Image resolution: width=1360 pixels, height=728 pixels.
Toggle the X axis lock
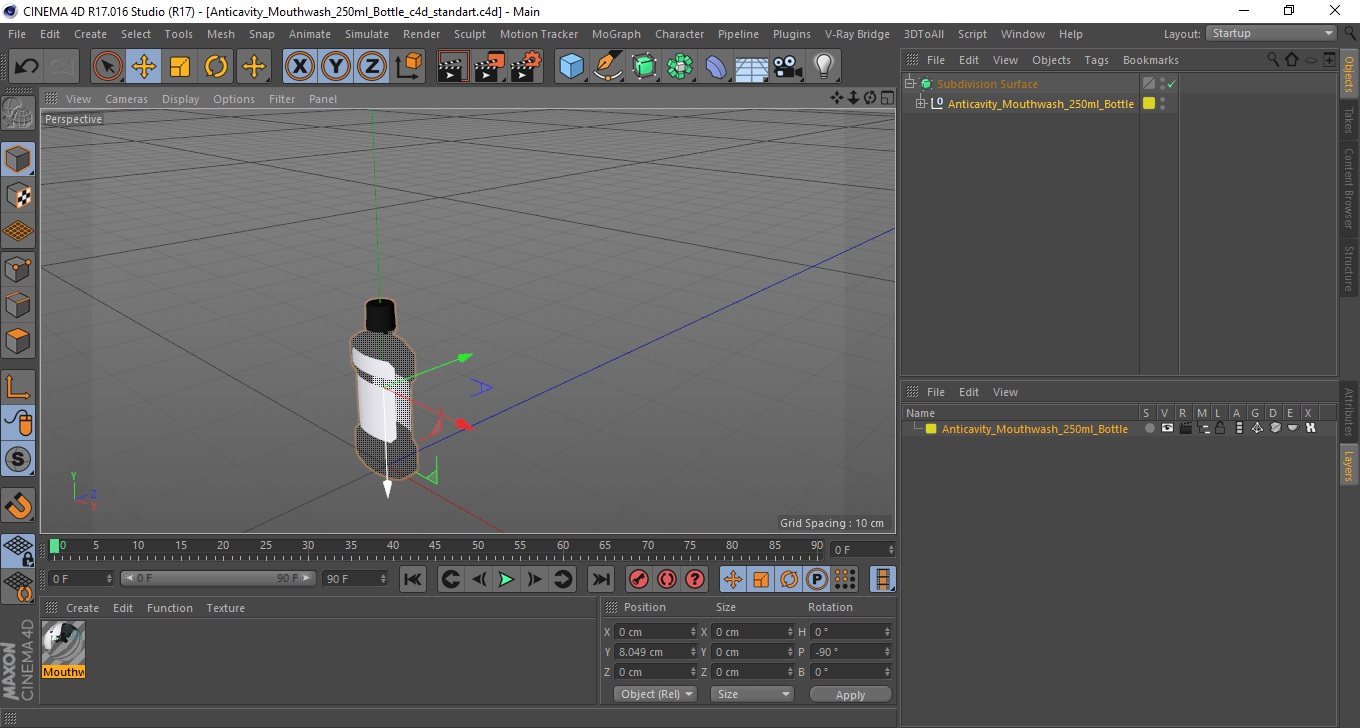pyautogui.click(x=300, y=67)
